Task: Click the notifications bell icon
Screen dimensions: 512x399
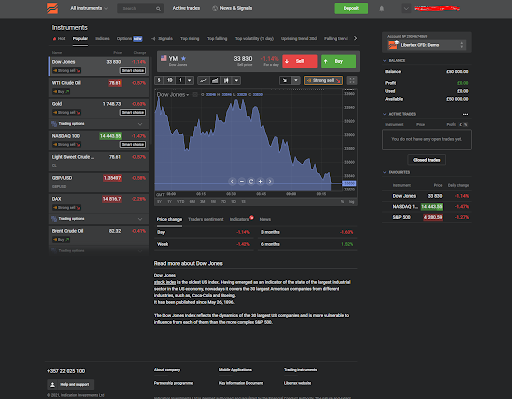Action: [382, 9]
